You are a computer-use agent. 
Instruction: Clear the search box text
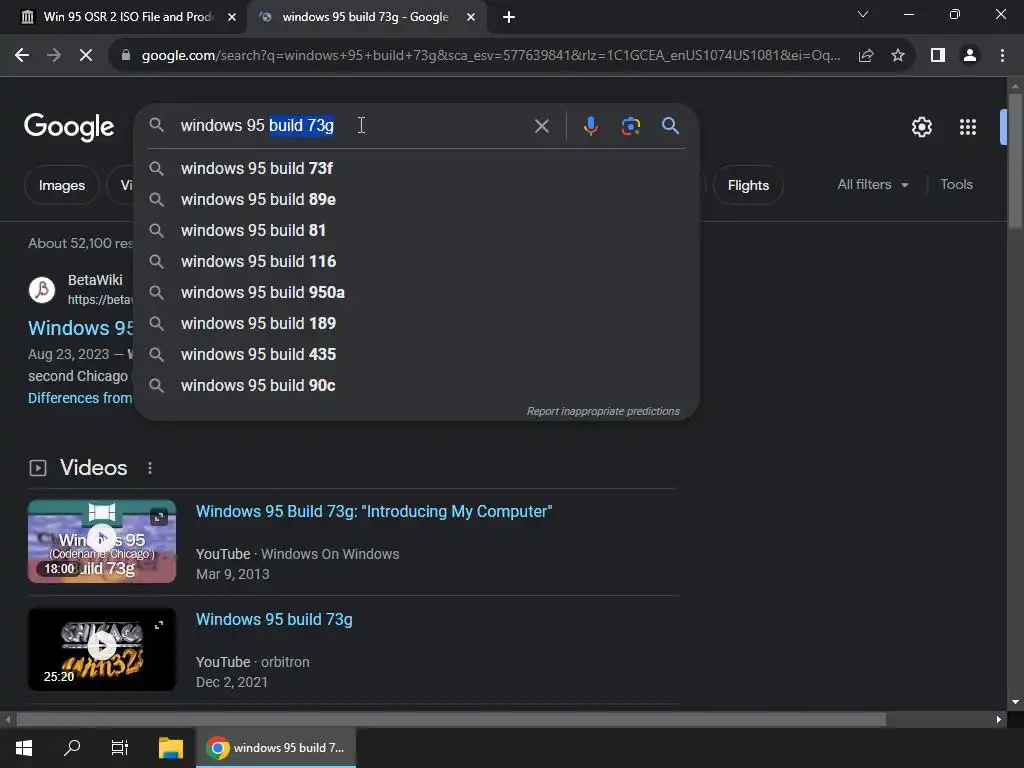(541, 126)
